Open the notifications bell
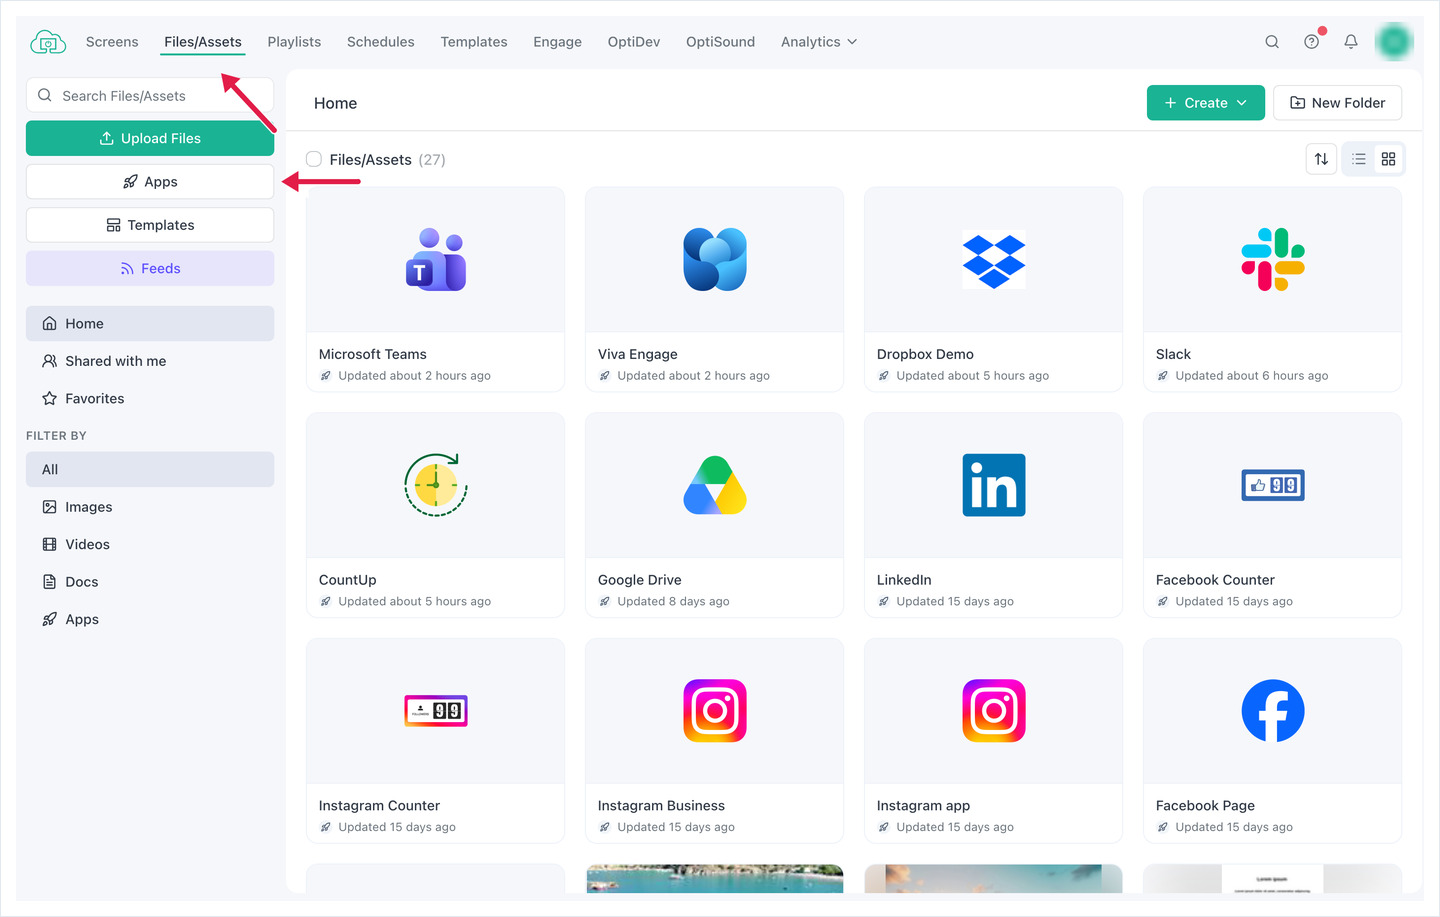The width and height of the screenshot is (1440, 917). [x=1351, y=42]
